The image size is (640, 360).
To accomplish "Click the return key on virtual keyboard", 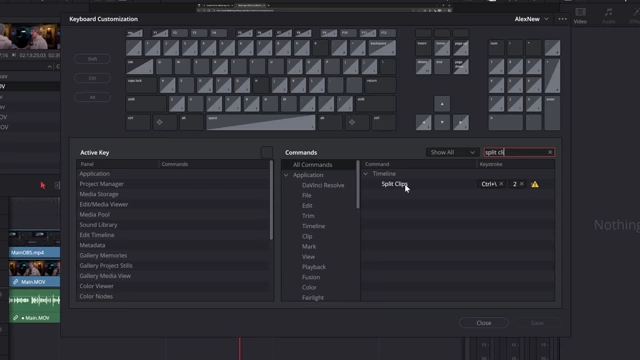I will point(380,85).
